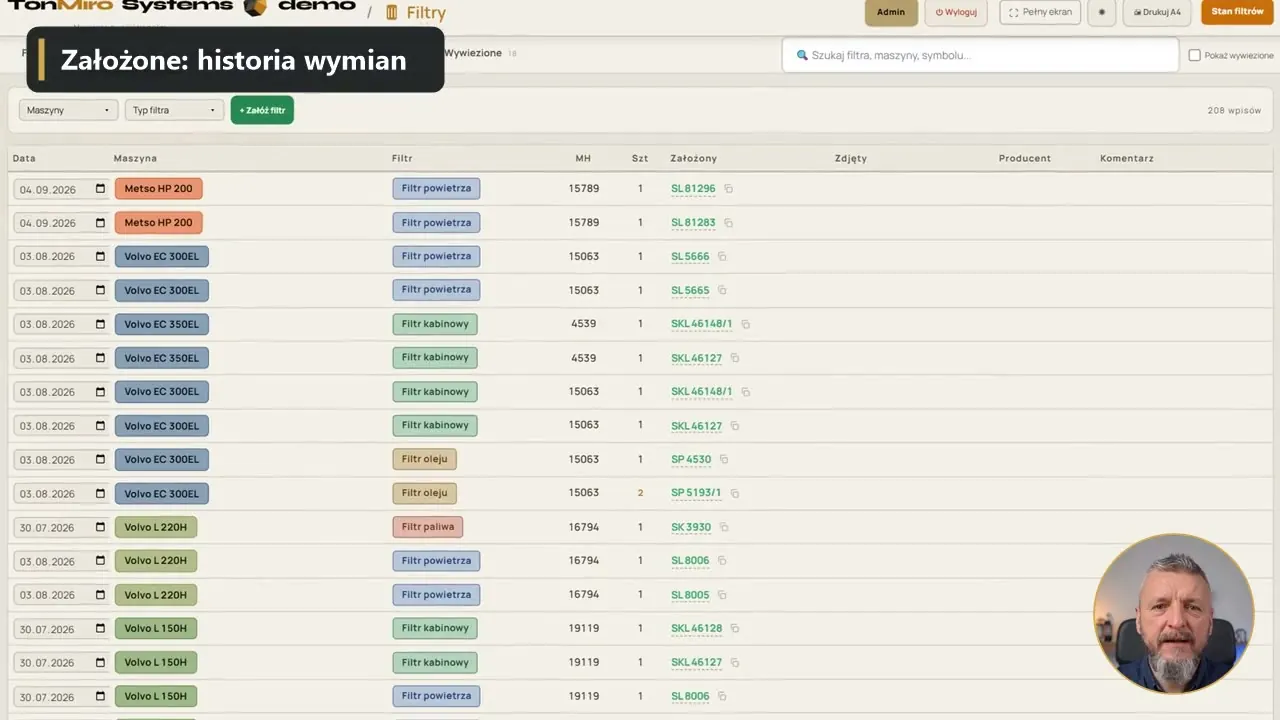Image resolution: width=1280 pixels, height=720 pixels.
Task: Click the date field in the SL 81283 row
Action: pos(61,223)
